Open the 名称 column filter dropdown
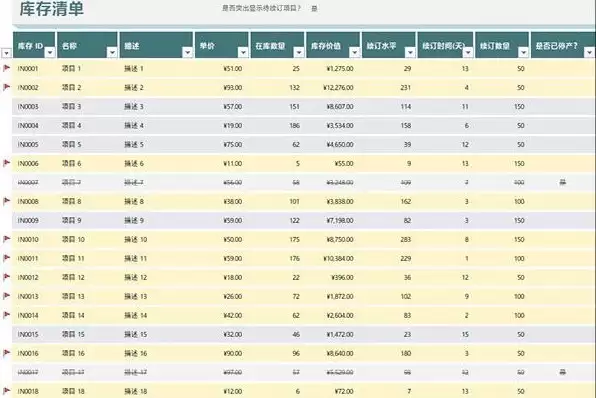The width and height of the screenshot is (596, 398). (112, 52)
